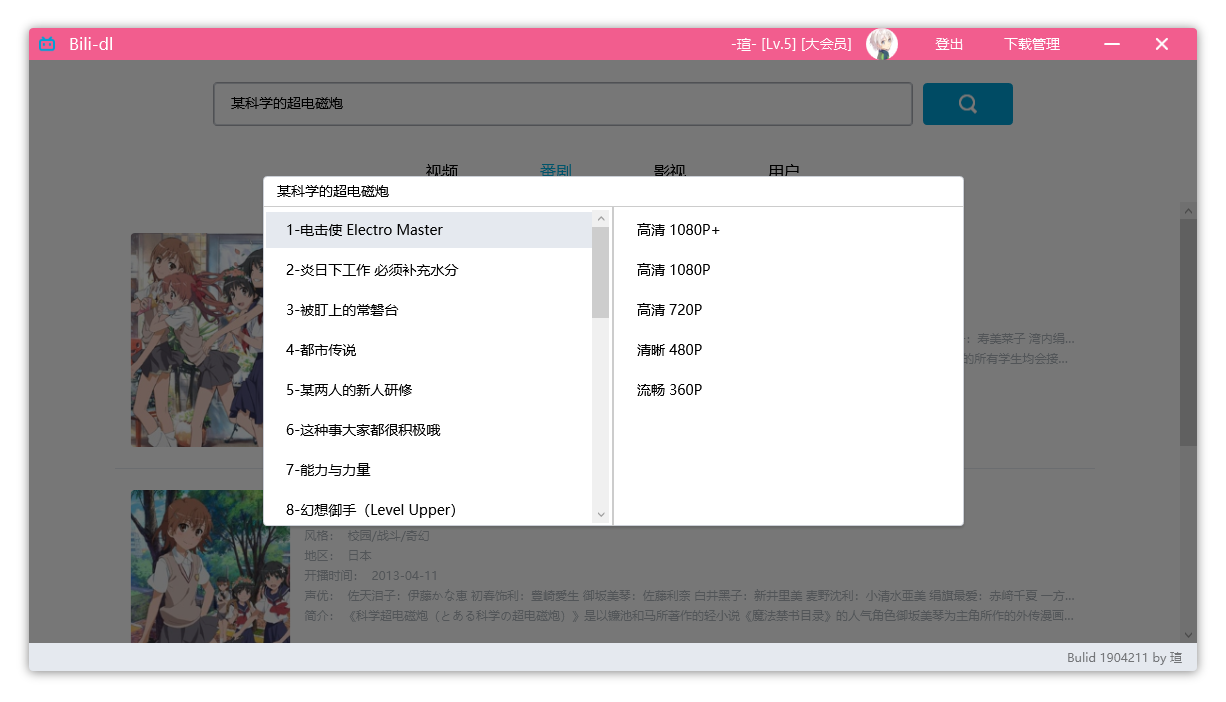Switch to the 视频 tab

coord(442,170)
